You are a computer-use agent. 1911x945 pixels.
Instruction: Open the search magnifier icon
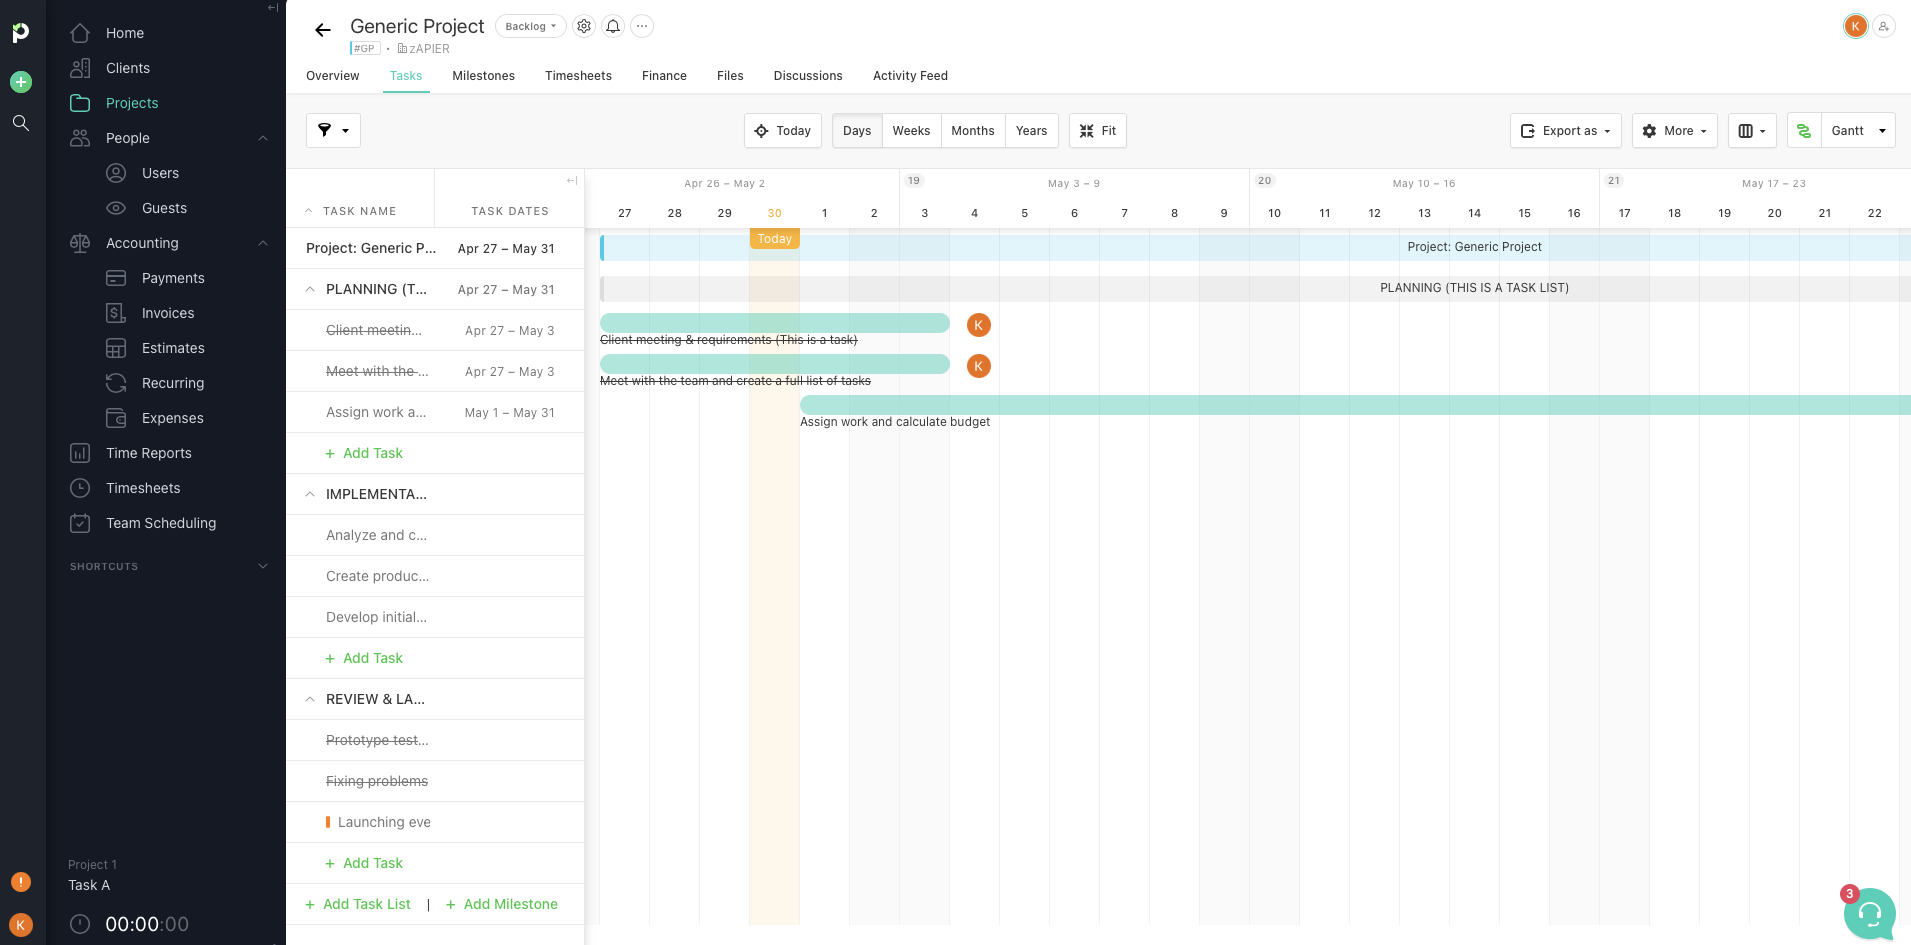point(20,123)
